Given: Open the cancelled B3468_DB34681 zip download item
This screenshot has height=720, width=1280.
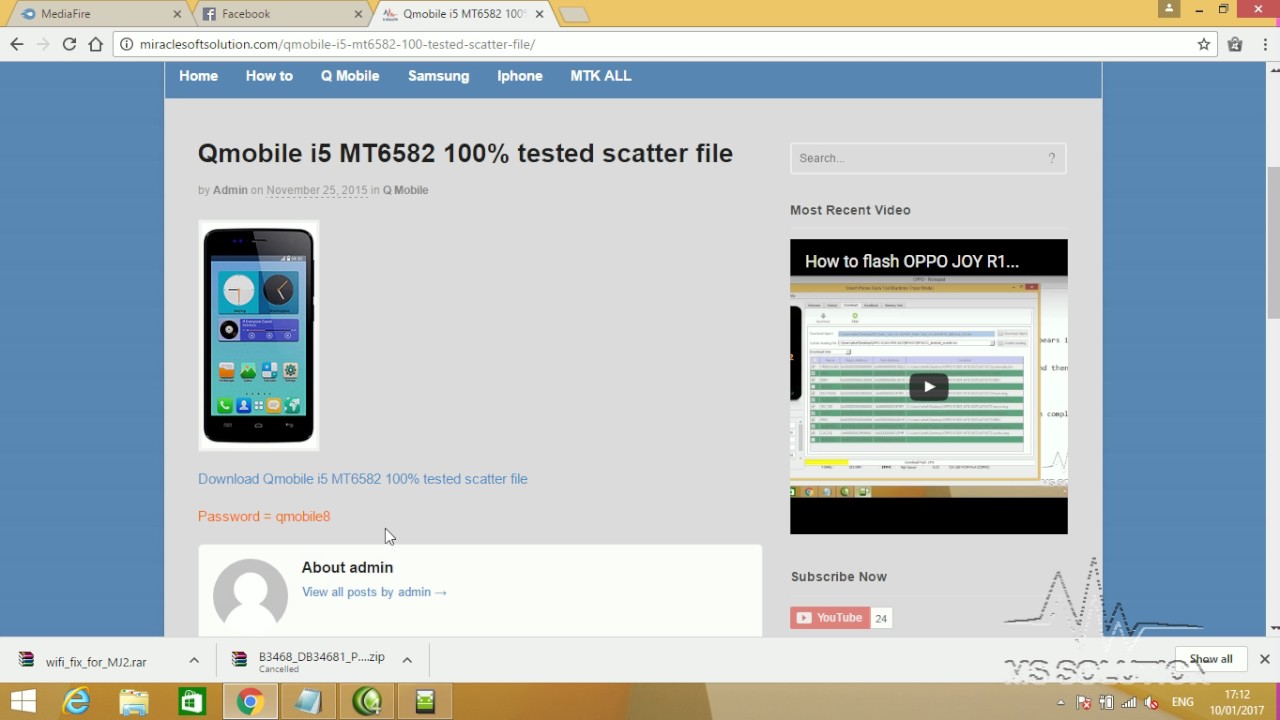Looking at the screenshot, I should pos(308,662).
